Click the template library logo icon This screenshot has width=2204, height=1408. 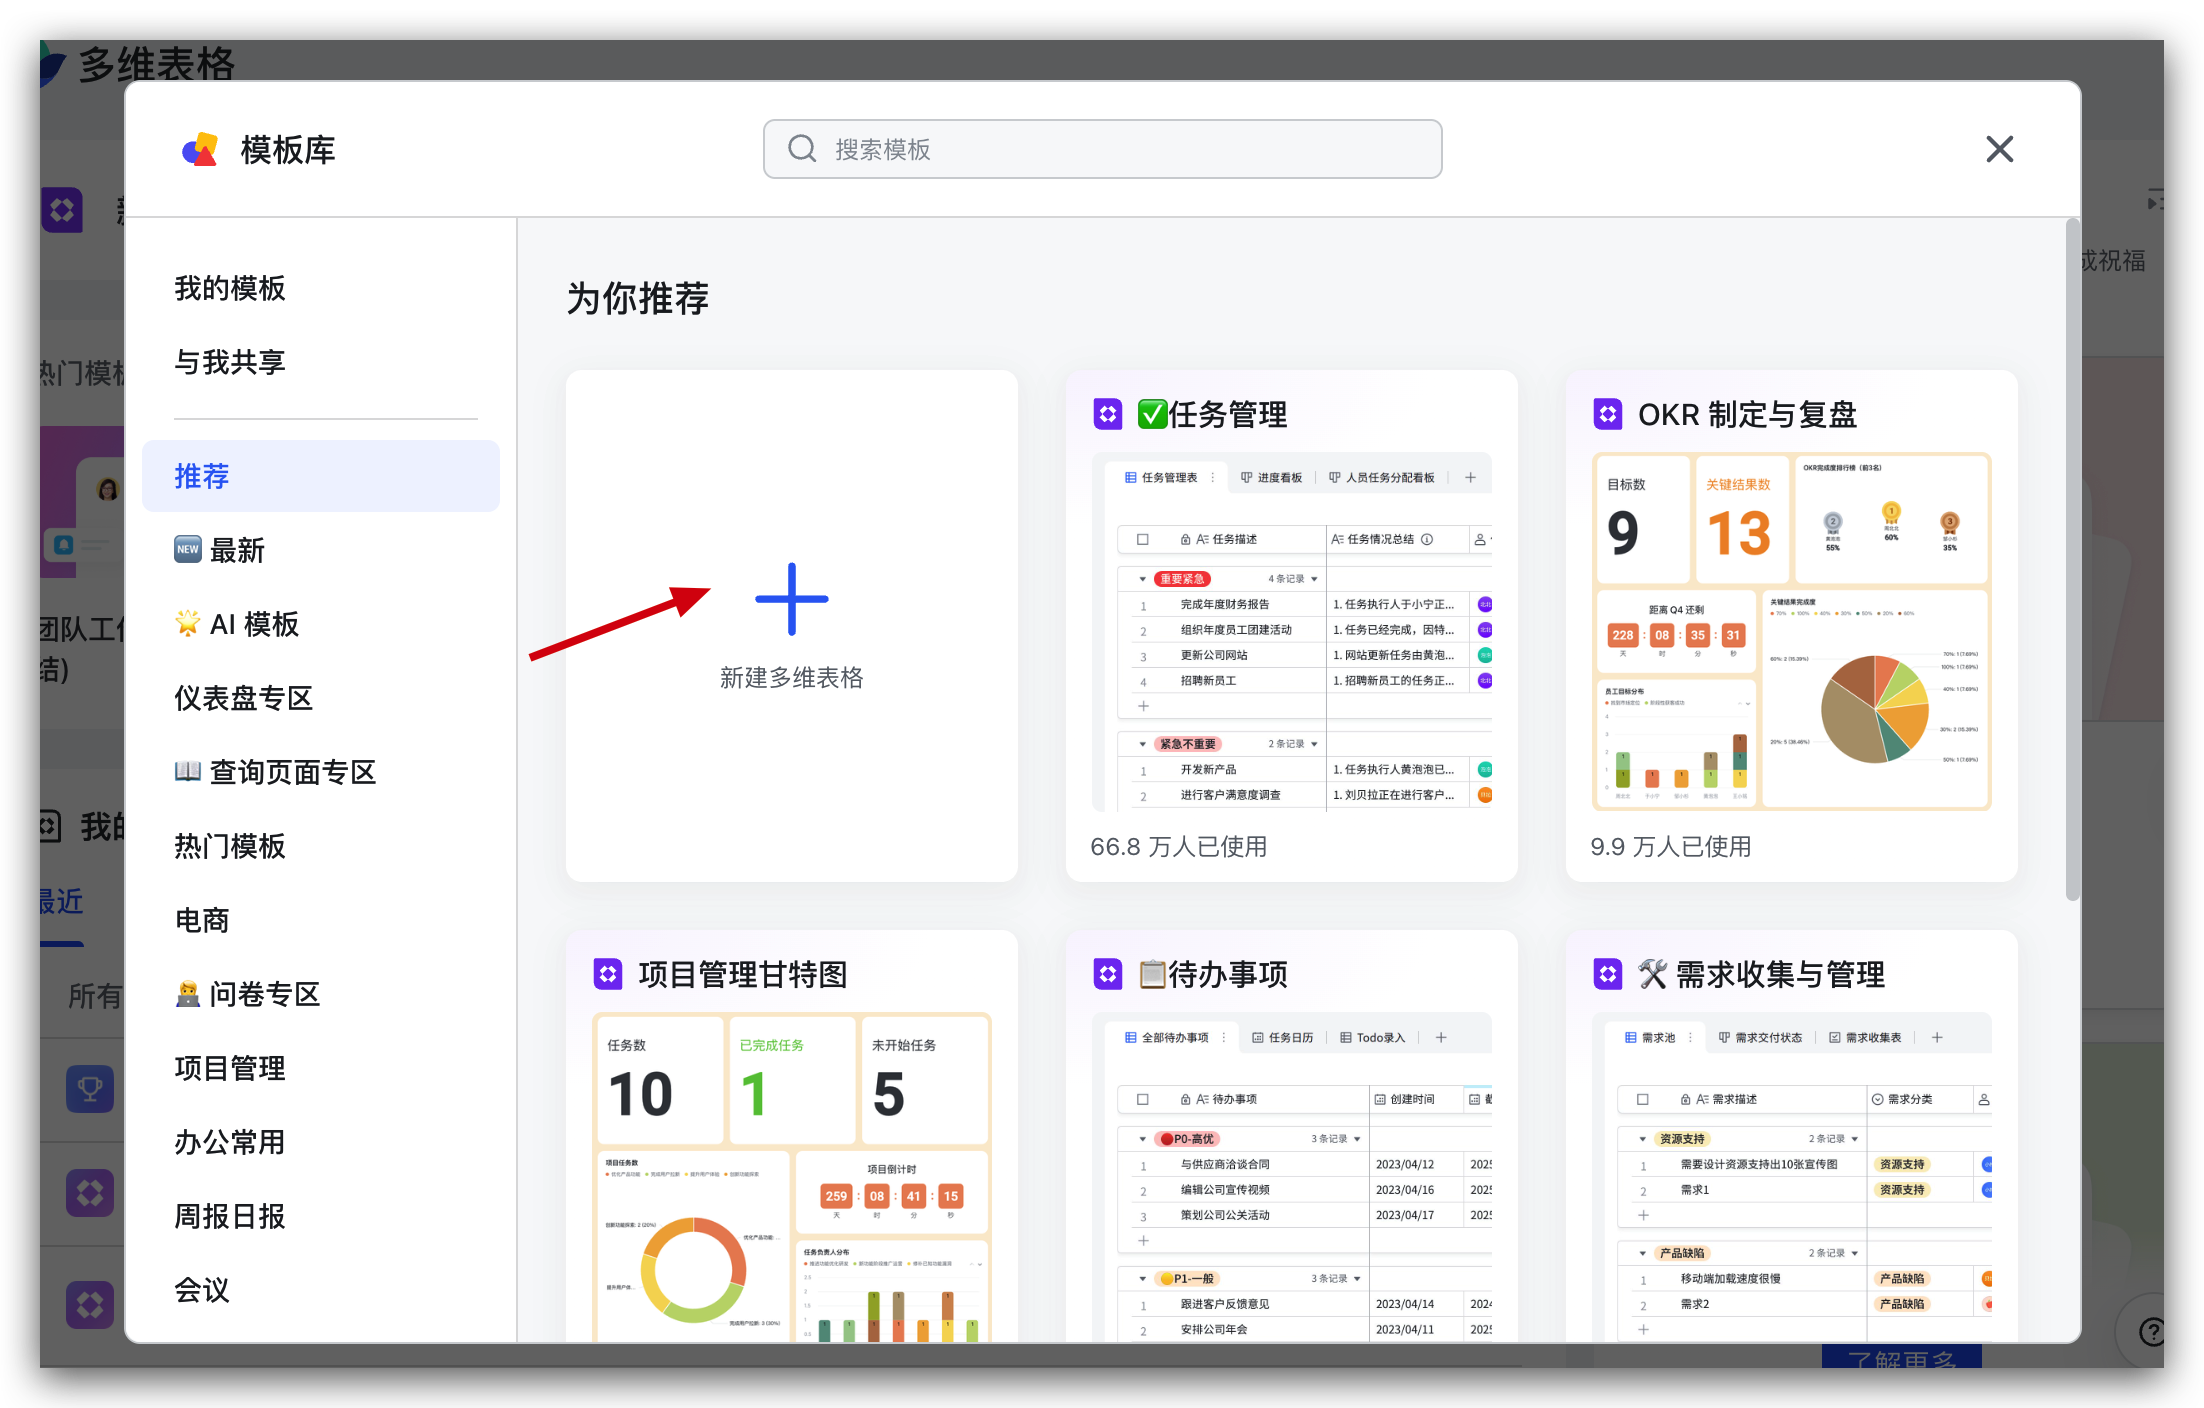pos(200,150)
